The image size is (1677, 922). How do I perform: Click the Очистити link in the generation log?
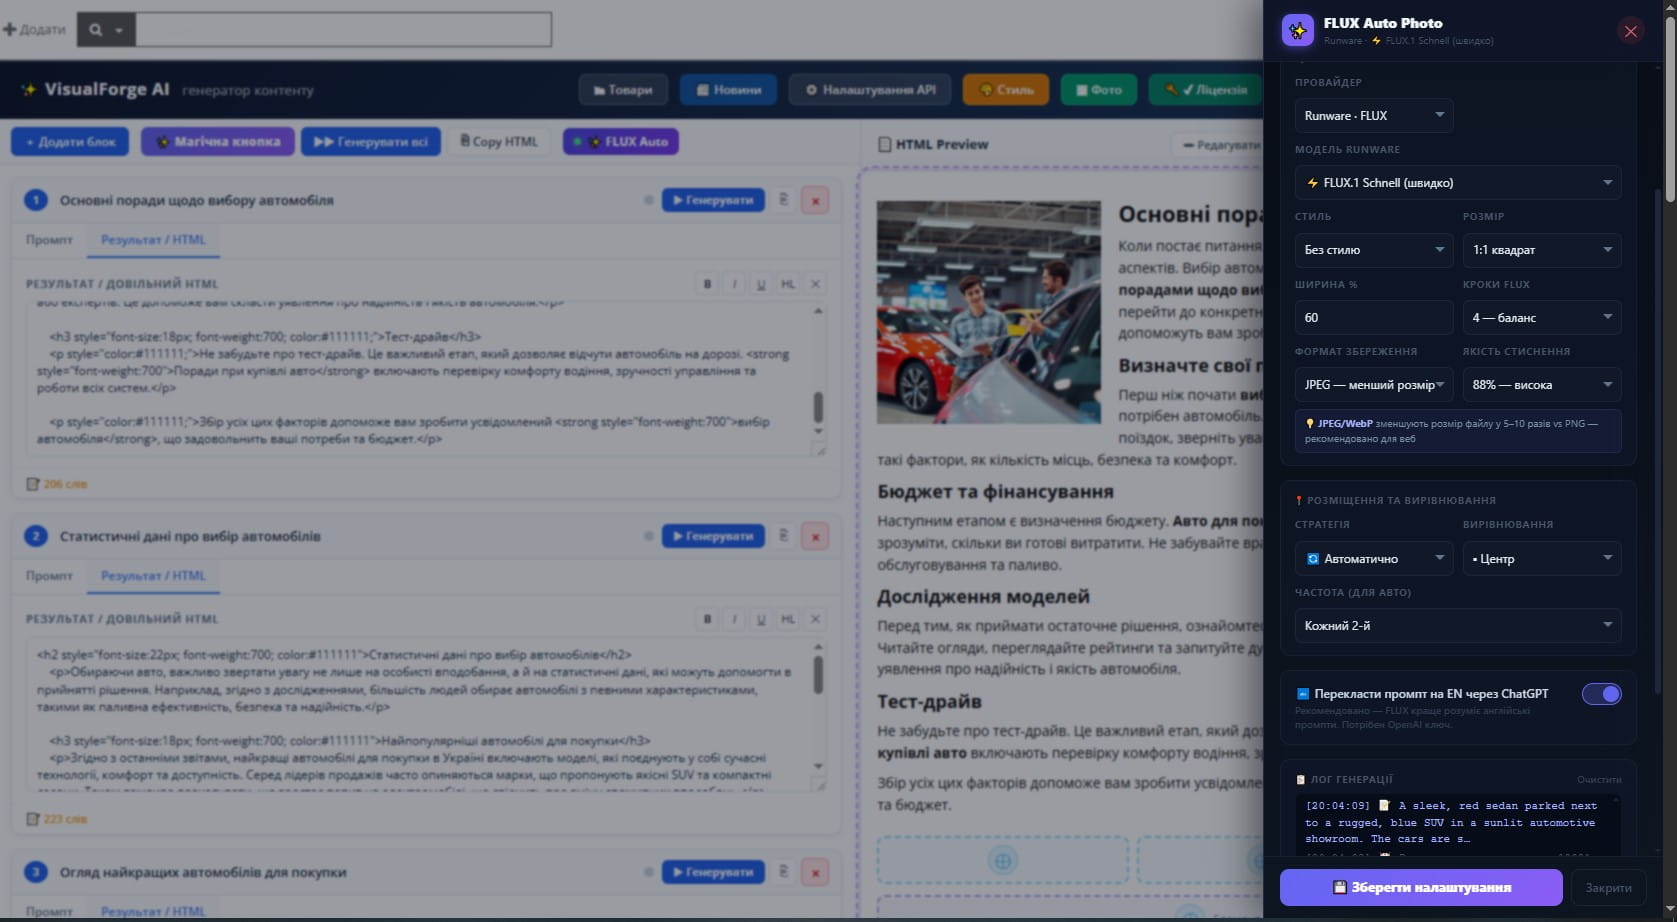(x=1599, y=780)
